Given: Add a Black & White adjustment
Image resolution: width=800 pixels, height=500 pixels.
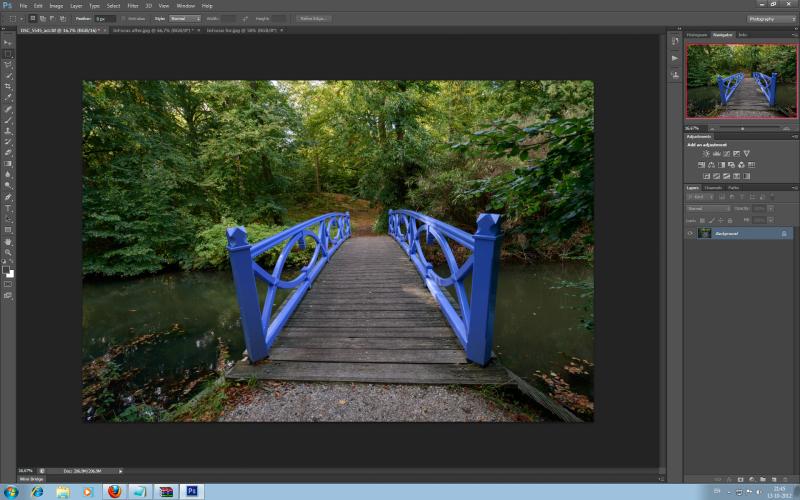Looking at the screenshot, I should (721, 165).
